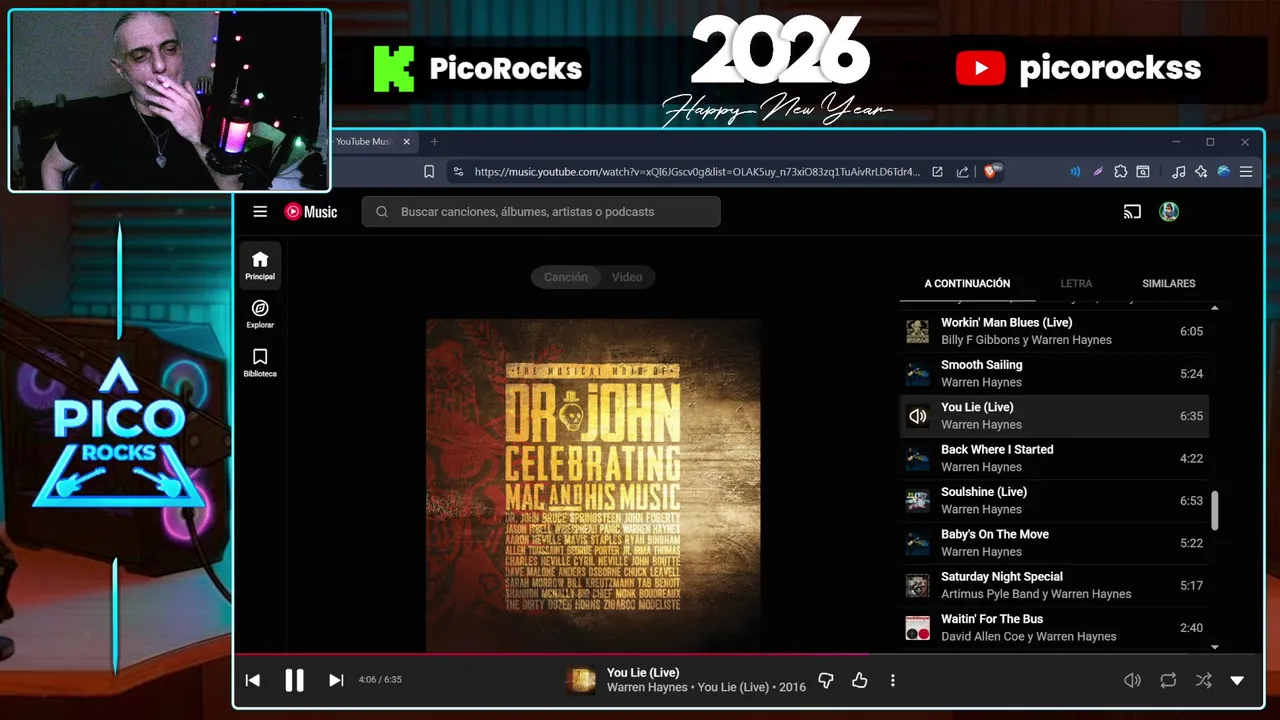Click the Workin' Man Blues queue thumbnail
Image resolution: width=1280 pixels, height=720 pixels.
(x=917, y=331)
